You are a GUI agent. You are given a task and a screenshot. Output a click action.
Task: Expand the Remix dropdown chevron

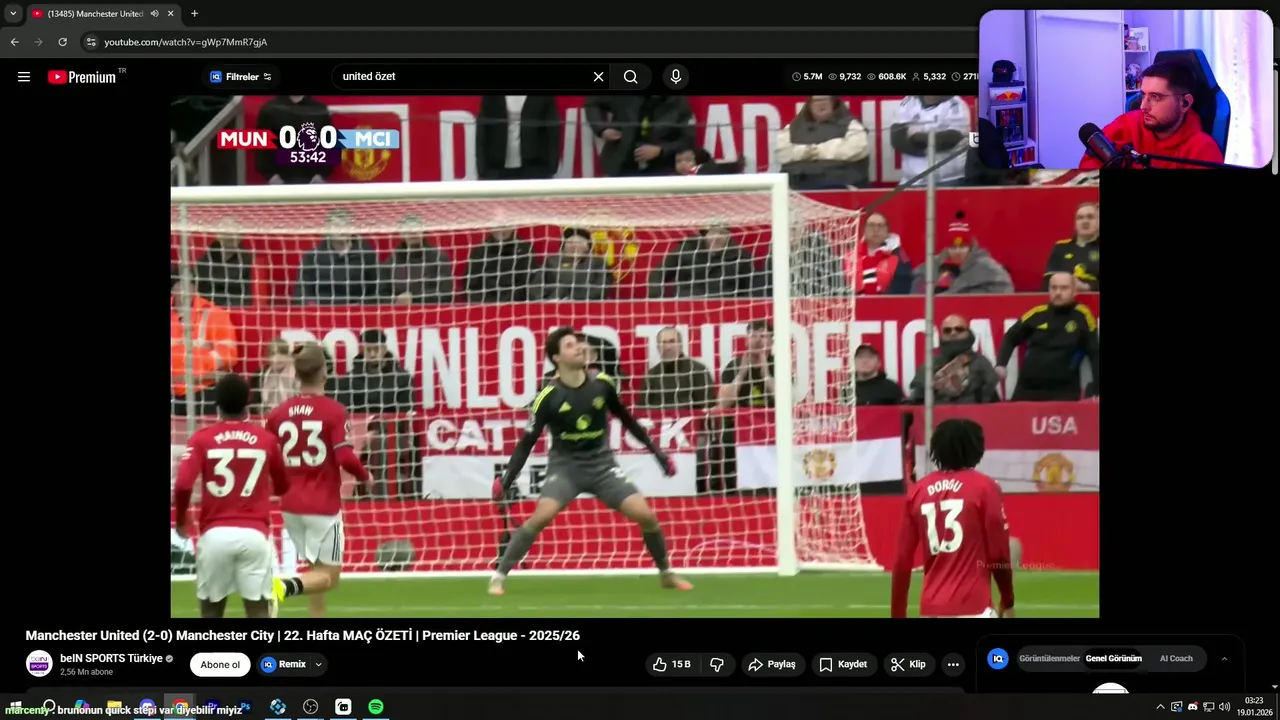tap(319, 664)
